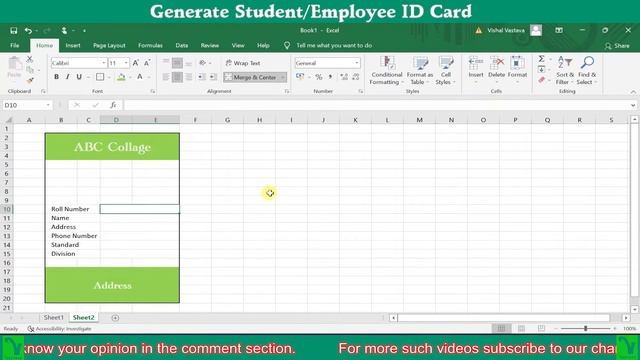
Task: Click the Increase Font Size icon
Action: pyautogui.click(x=136, y=63)
